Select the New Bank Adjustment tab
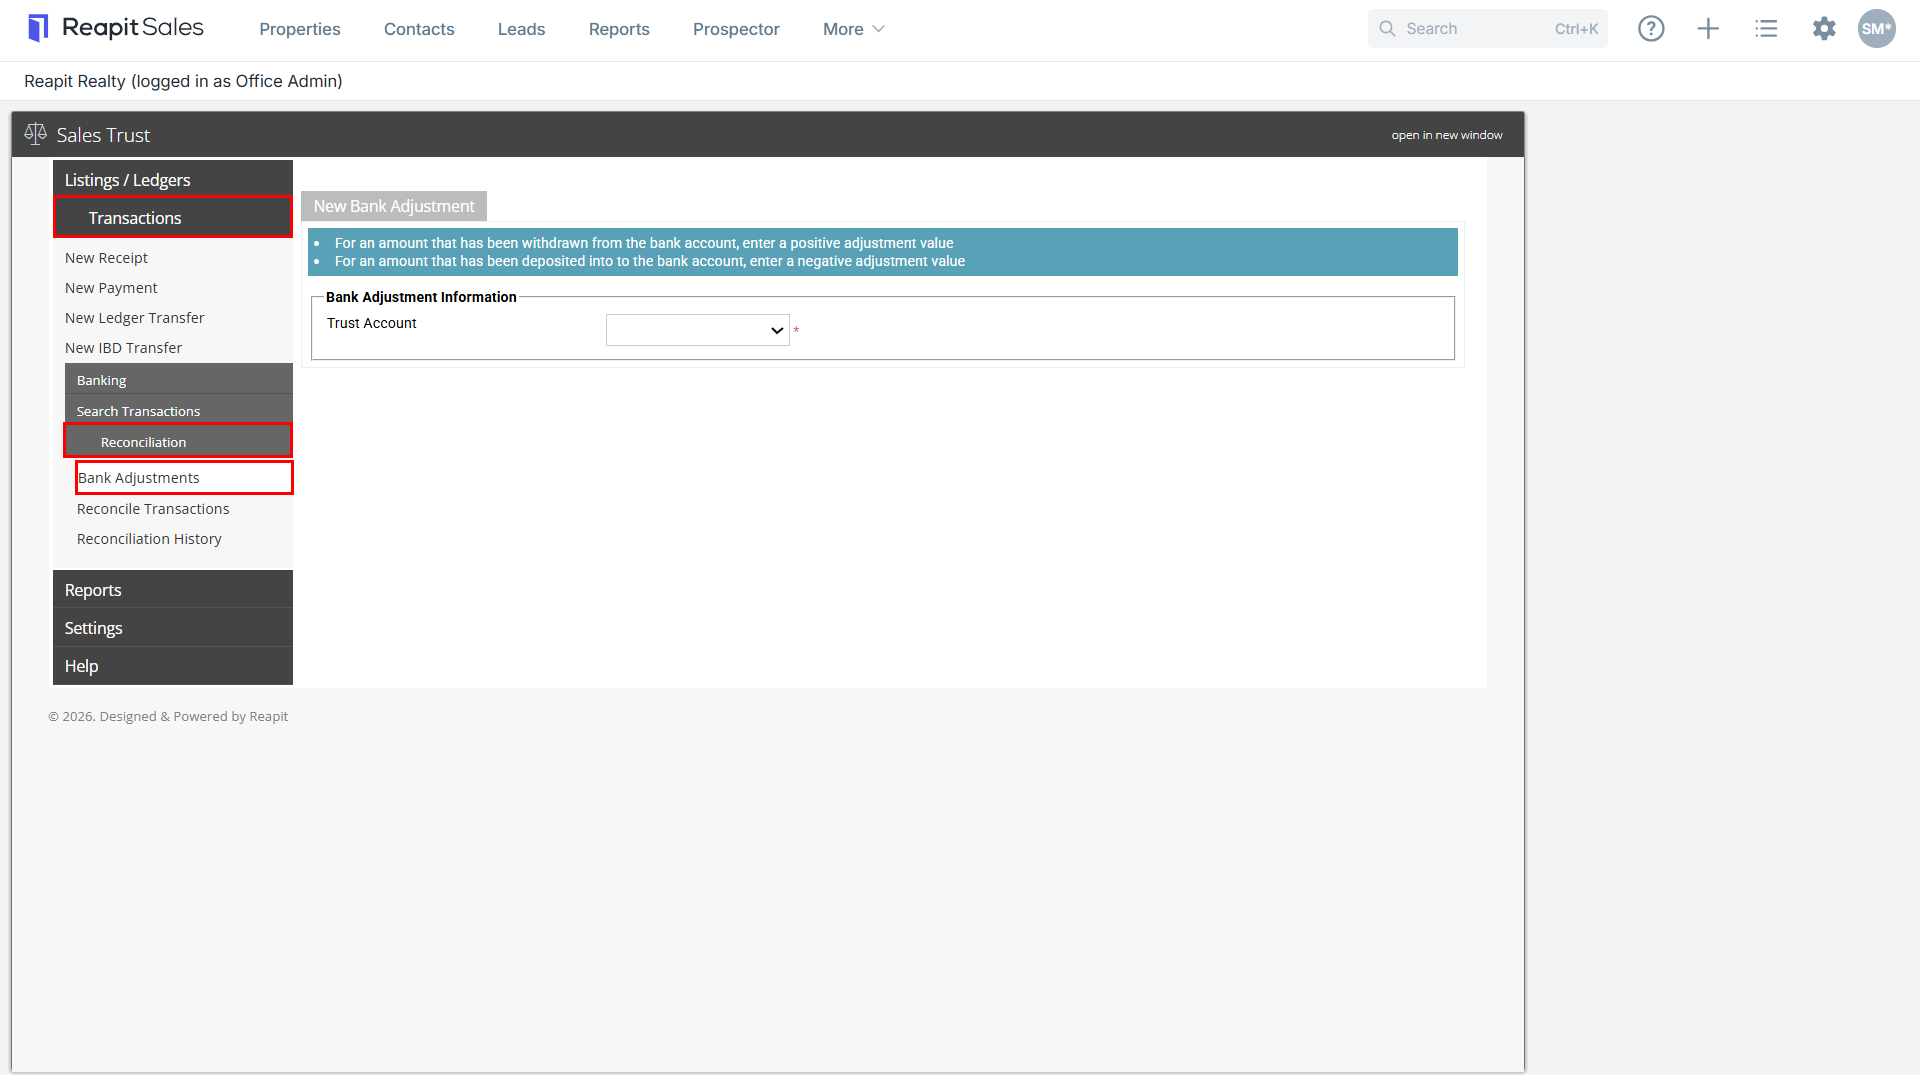 (394, 206)
